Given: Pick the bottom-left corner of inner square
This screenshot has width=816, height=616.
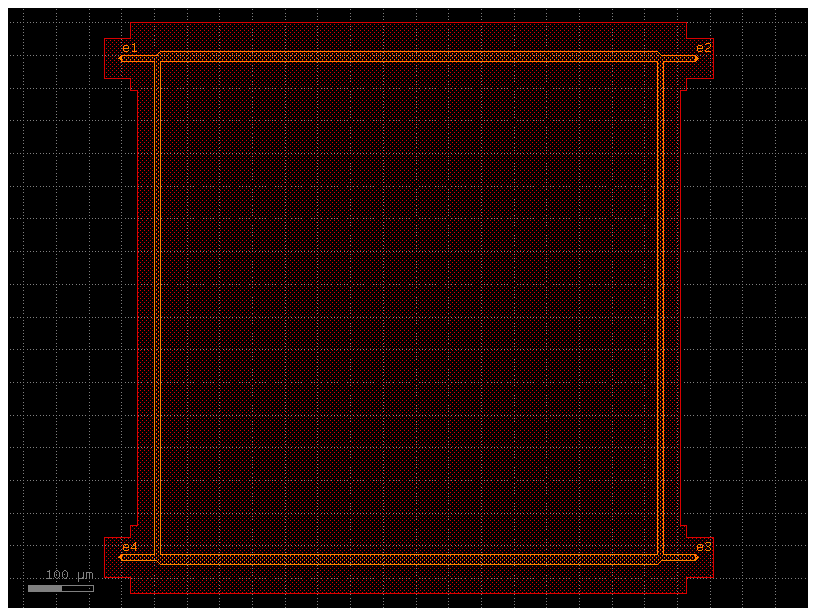Looking at the screenshot, I should (161, 553).
